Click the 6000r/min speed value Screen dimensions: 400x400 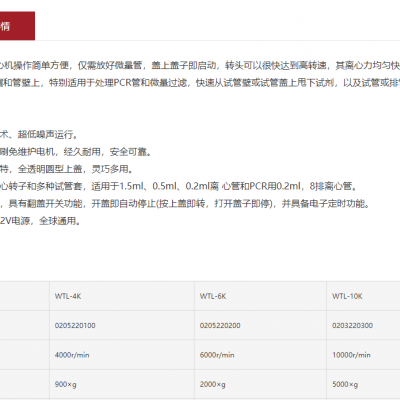tap(217, 355)
